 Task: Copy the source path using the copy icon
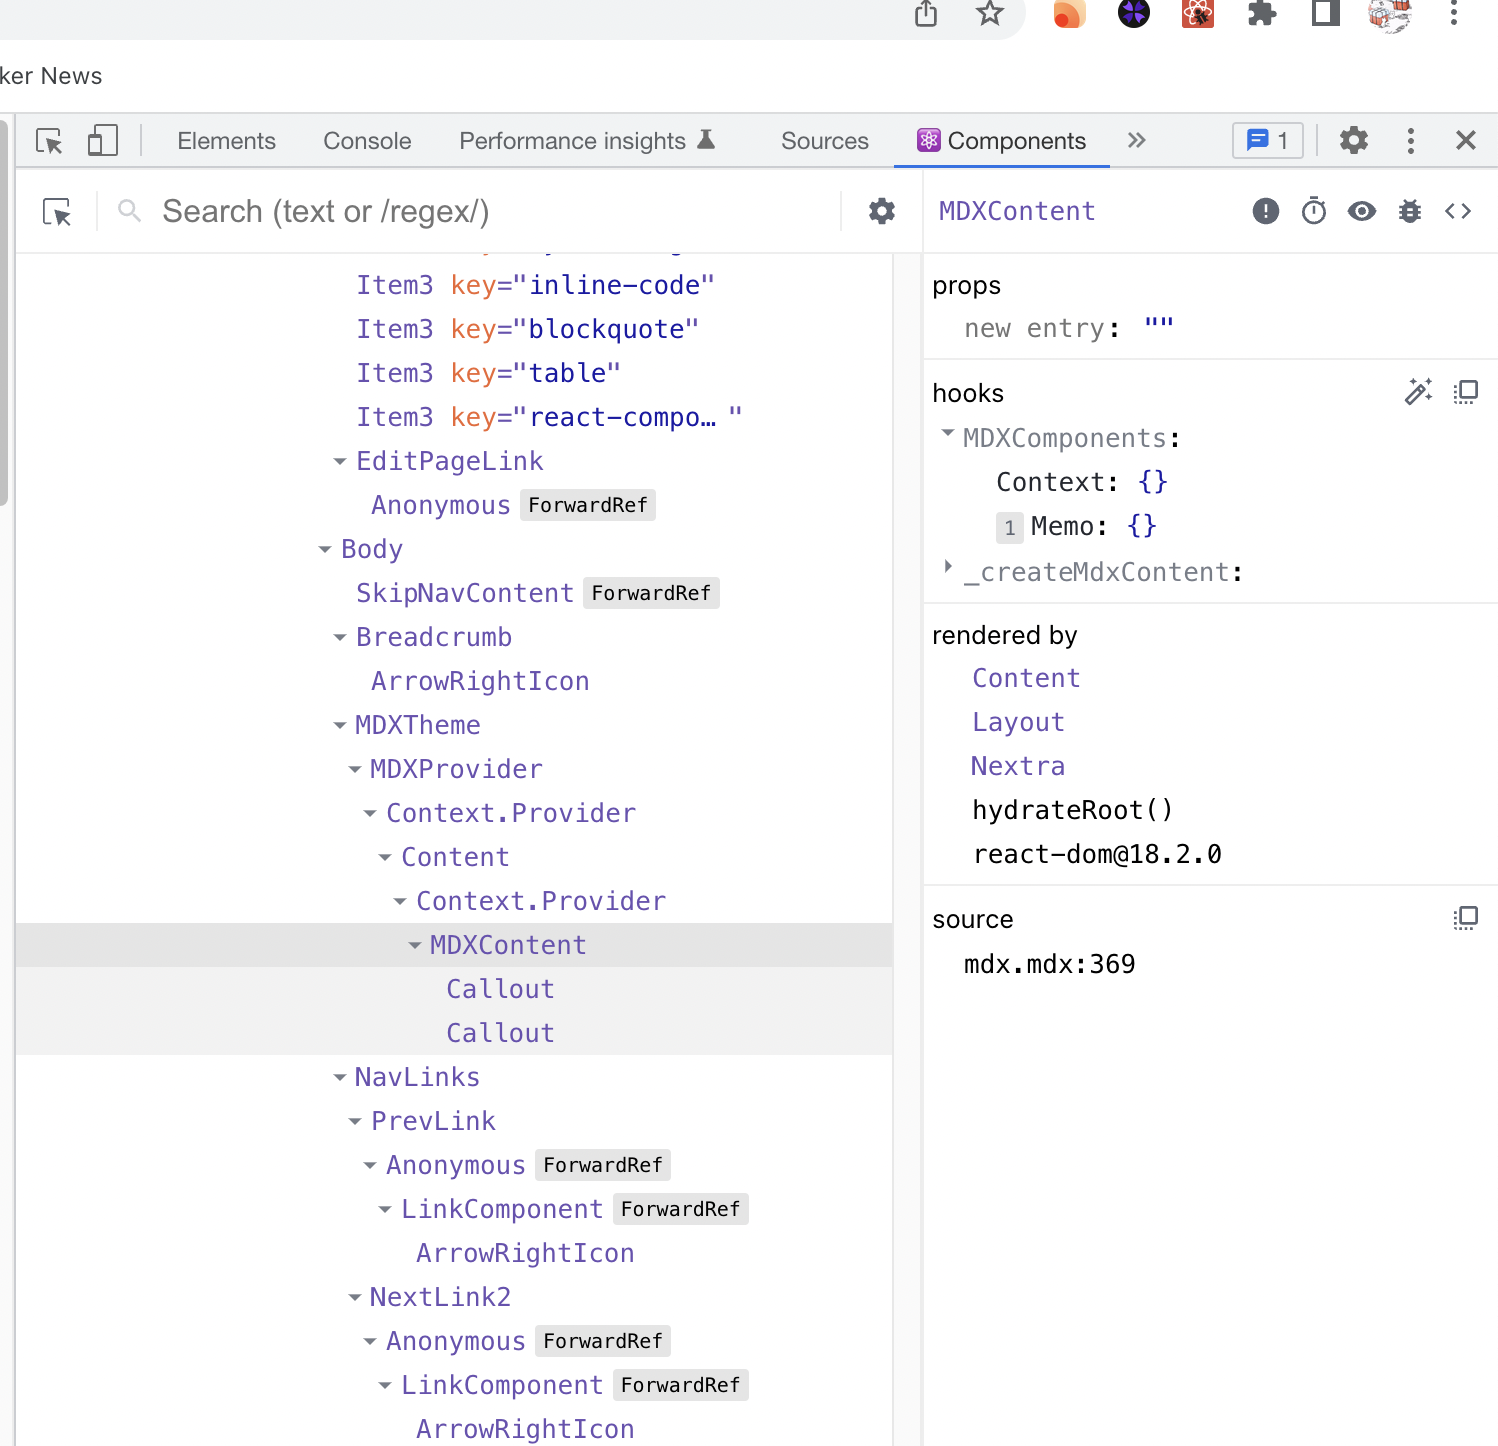1465,917
